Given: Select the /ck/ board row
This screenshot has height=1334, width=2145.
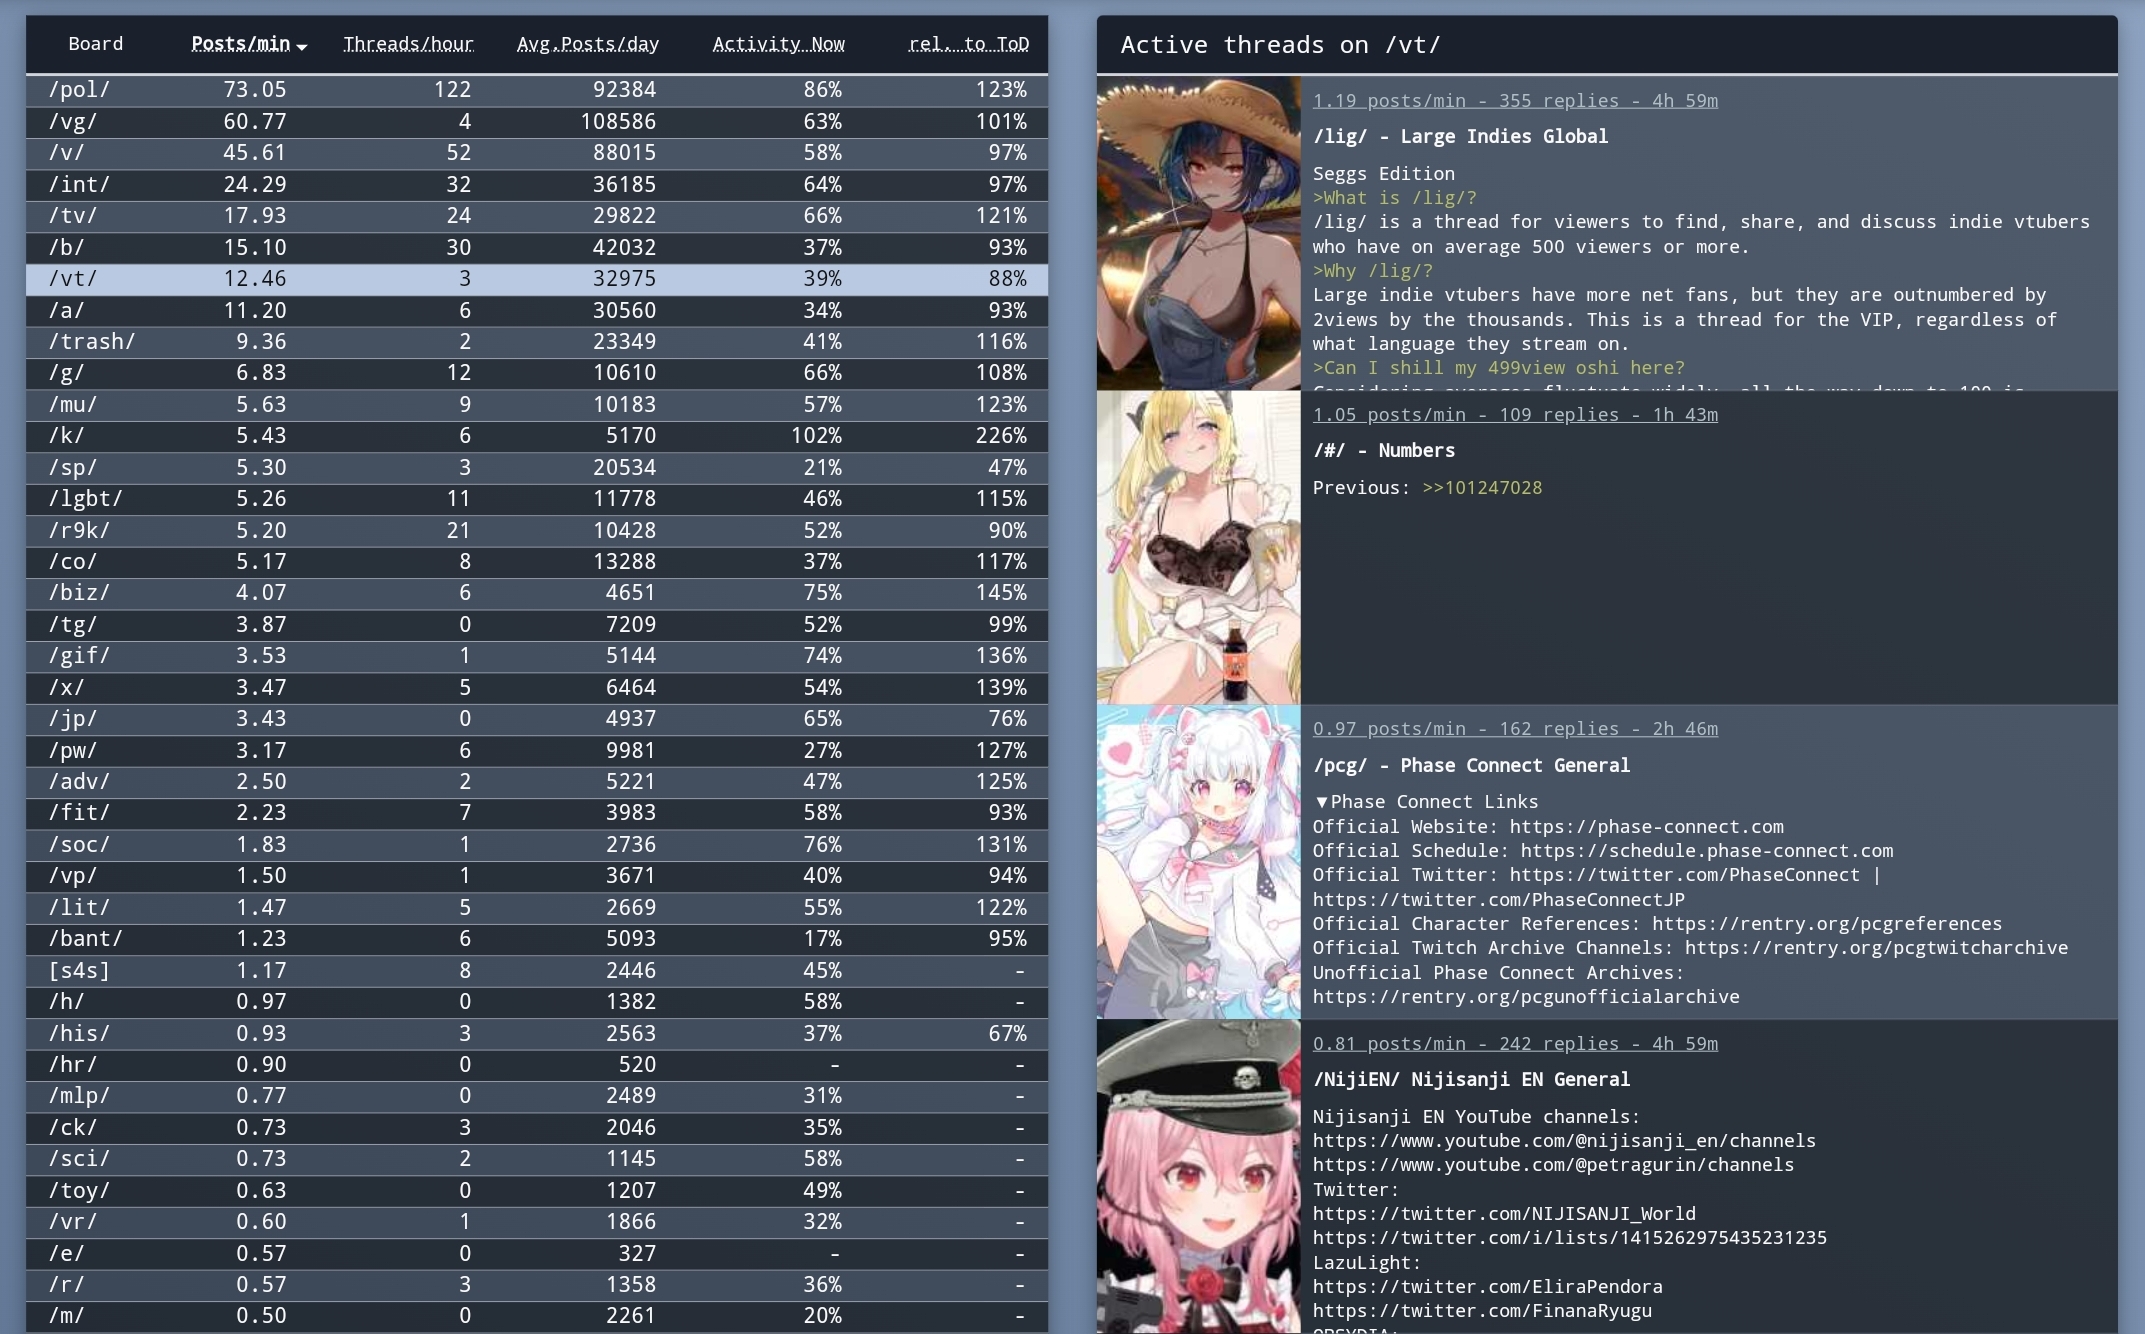Looking at the screenshot, I should point(537,1128).
